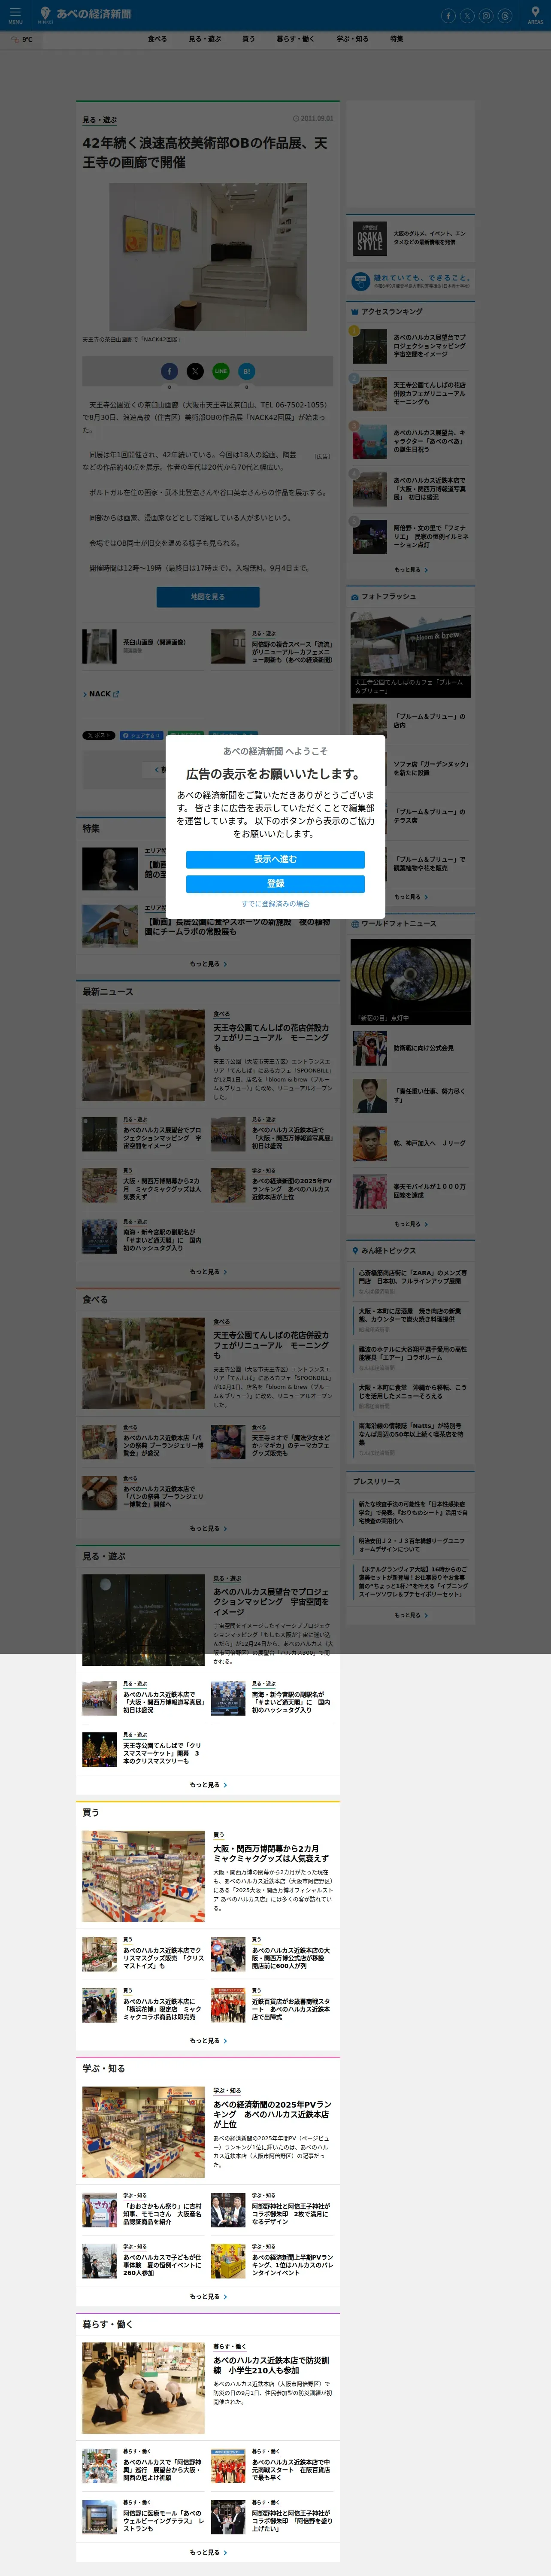The width and height of the screenshot is (551, 2576).
Task: Expand もっと見る under ワールドフォトニュース
Action: click(x=411, y=1224)
